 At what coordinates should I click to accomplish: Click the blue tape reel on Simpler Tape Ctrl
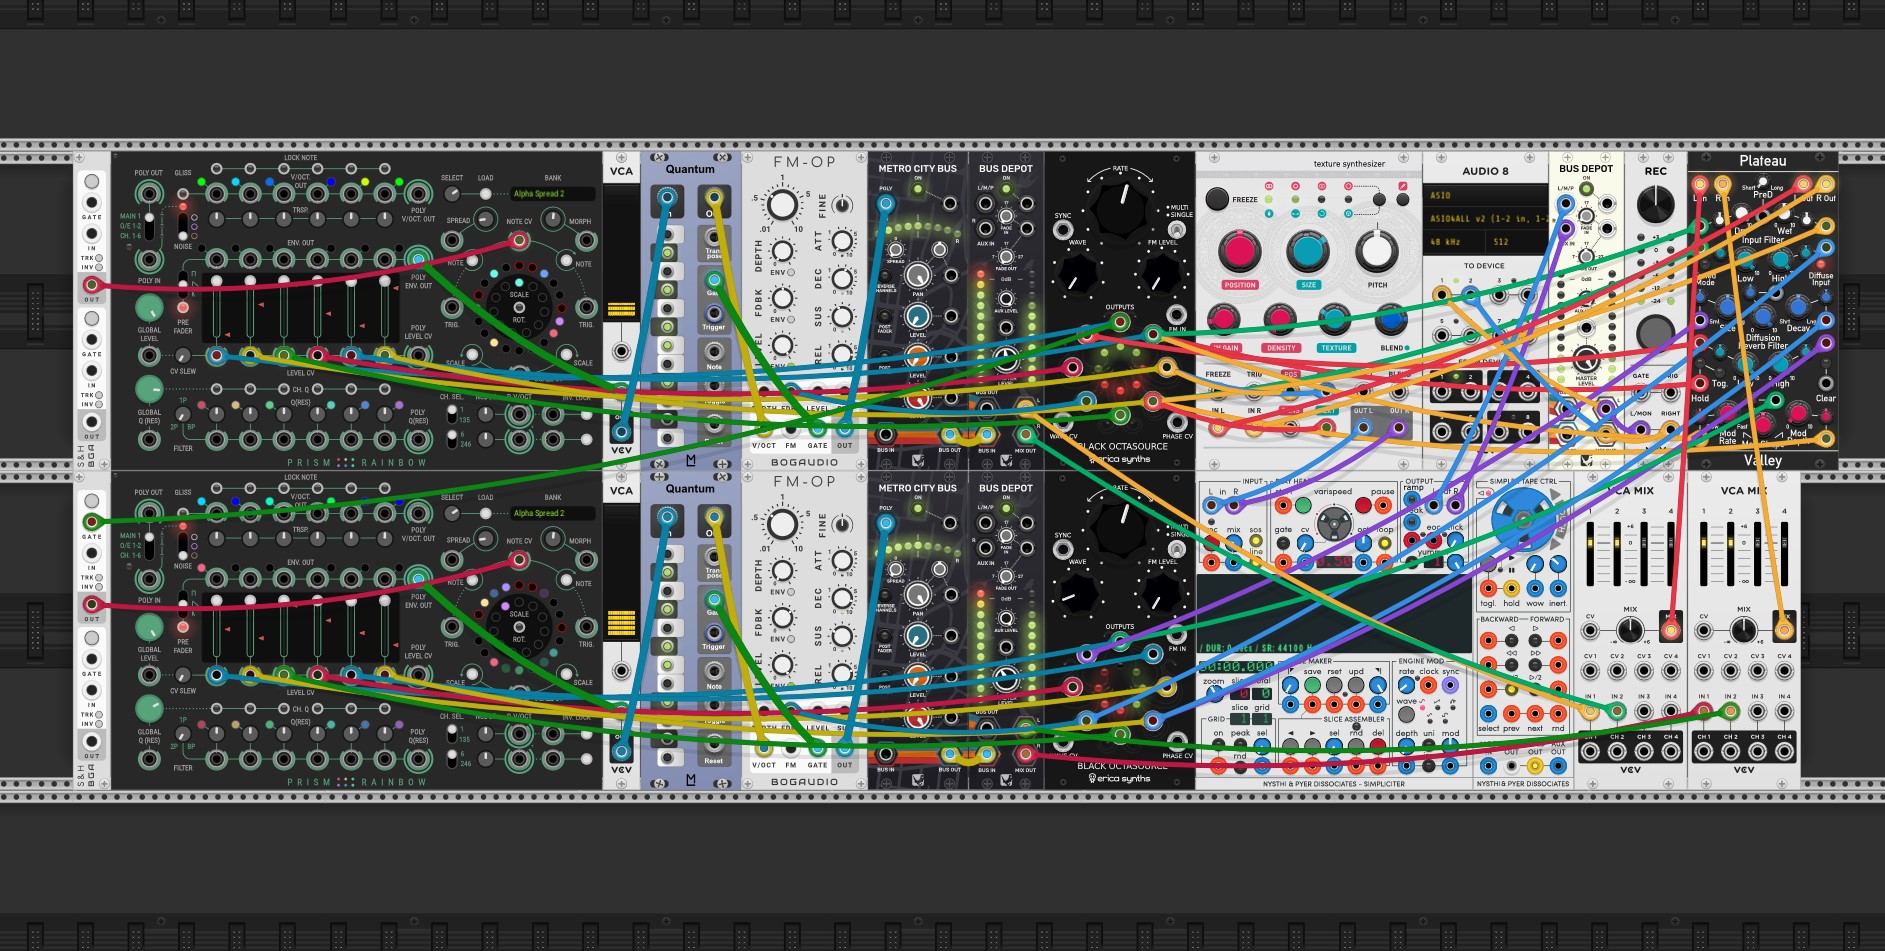click(x=1522, y=521)
